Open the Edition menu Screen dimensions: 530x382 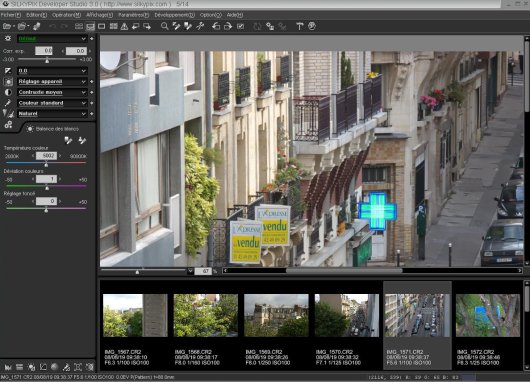(37, 15)
